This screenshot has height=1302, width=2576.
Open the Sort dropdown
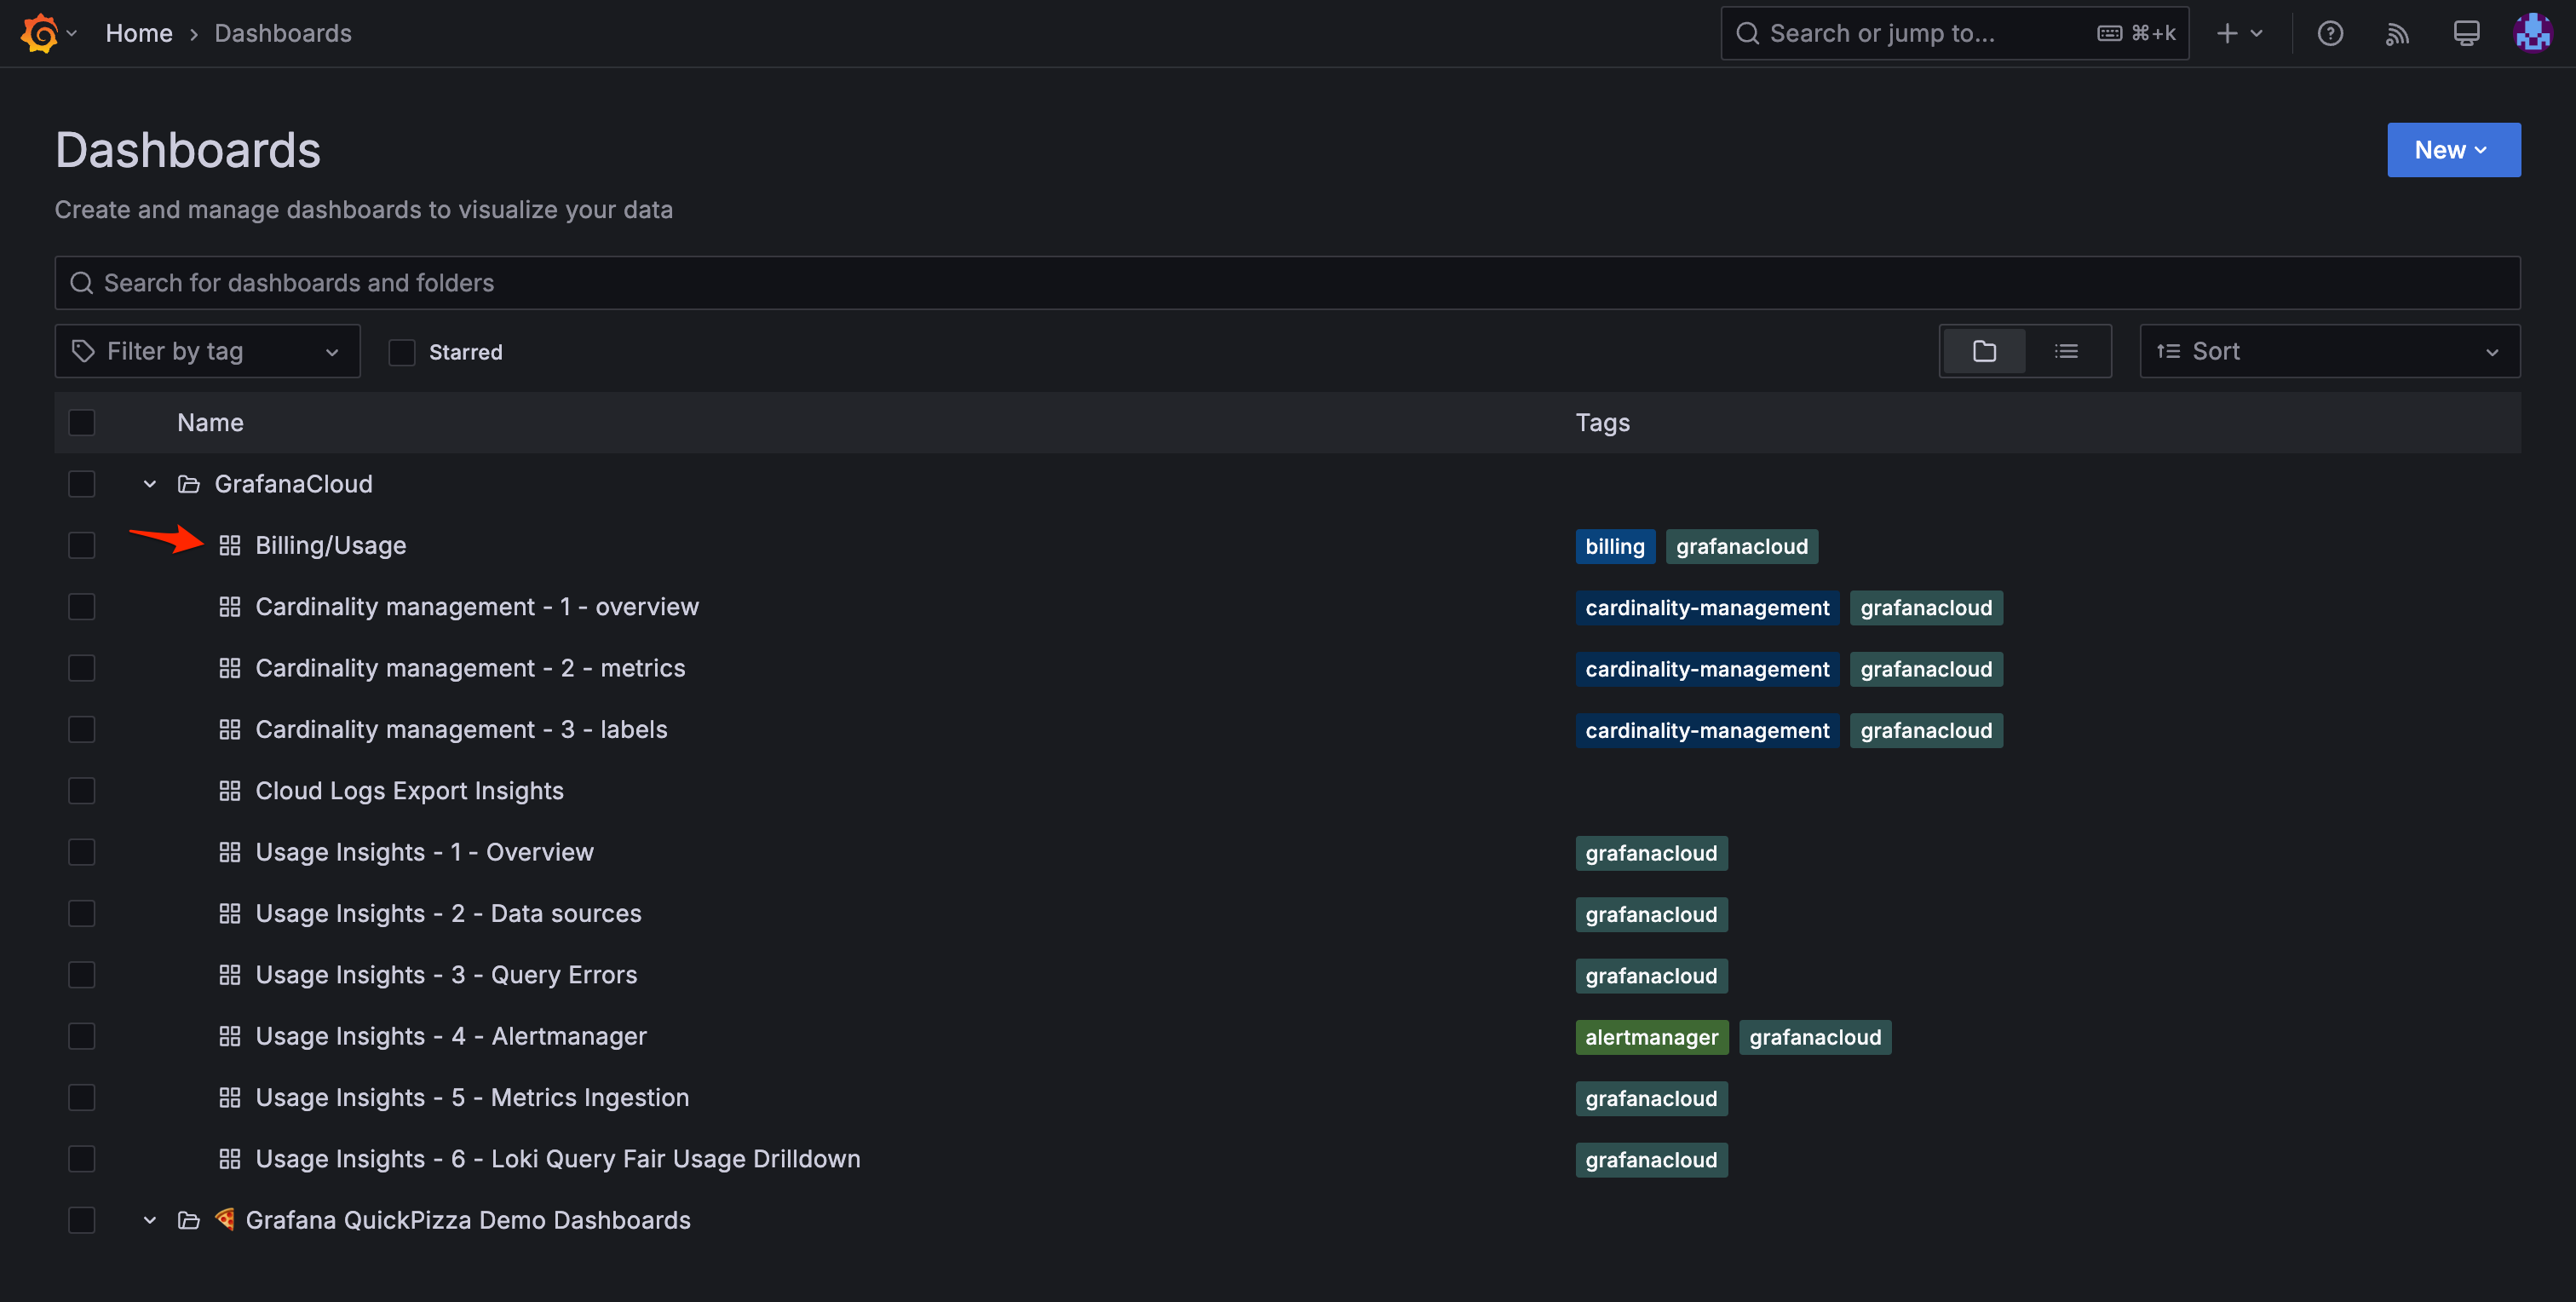pos(2329,351)
